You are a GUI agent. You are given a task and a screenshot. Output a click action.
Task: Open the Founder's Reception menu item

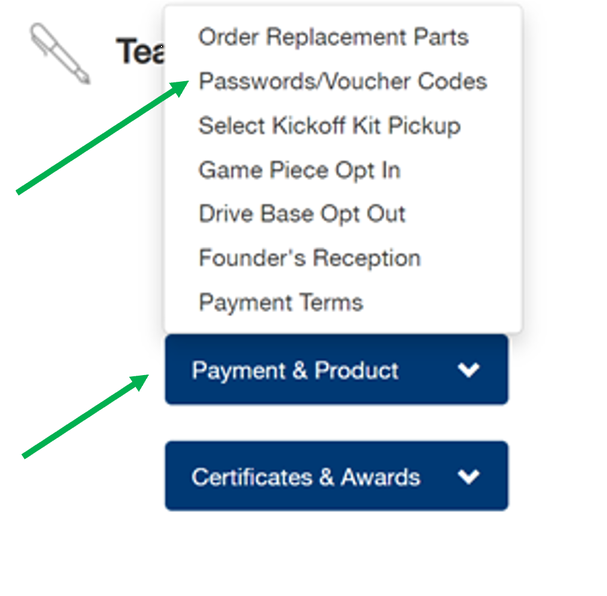pyautogui.click(x=309, y=258)
